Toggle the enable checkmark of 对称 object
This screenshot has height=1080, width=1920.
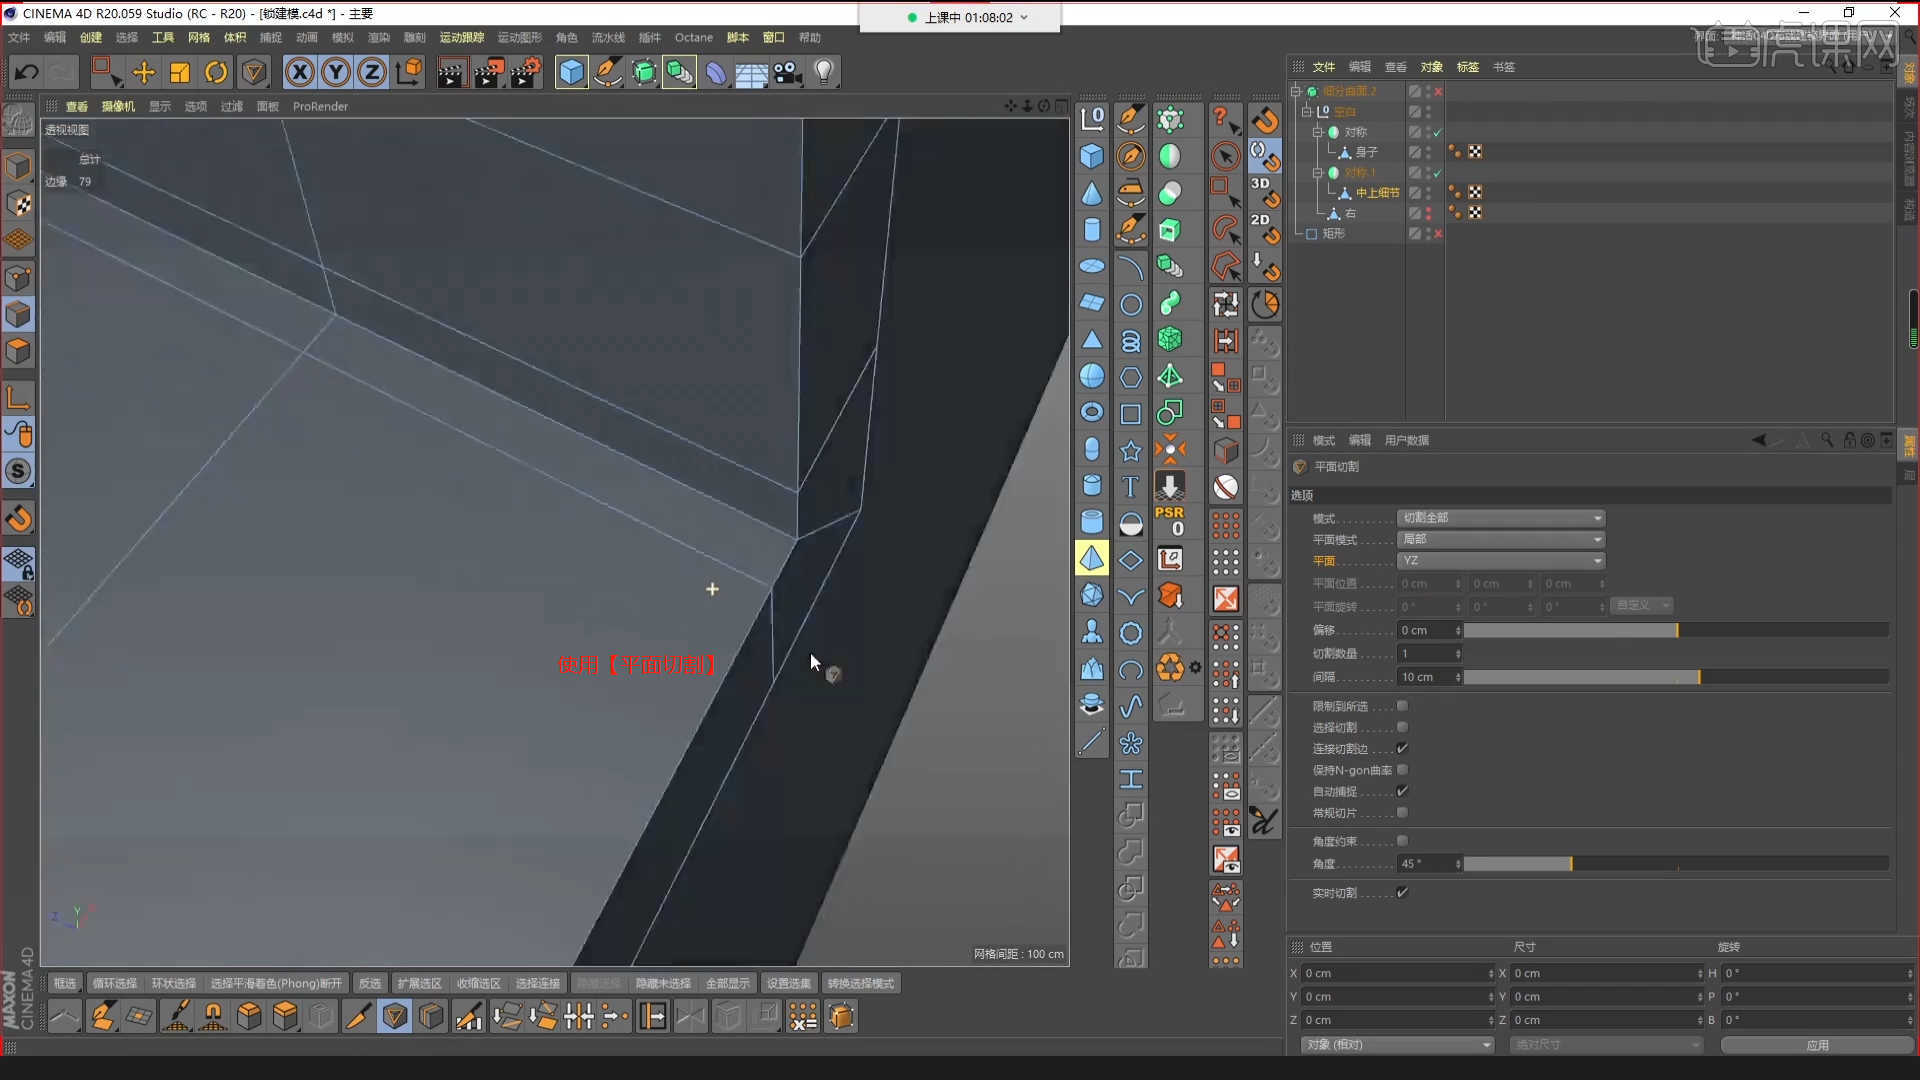1438,132
